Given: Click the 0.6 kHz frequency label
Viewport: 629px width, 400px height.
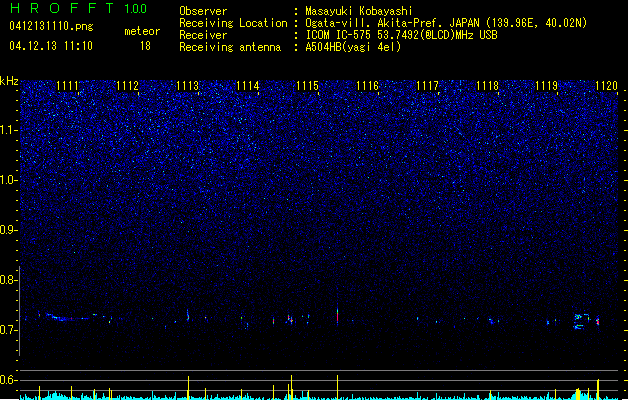Looking at the screenshot, I should (9, 380).
